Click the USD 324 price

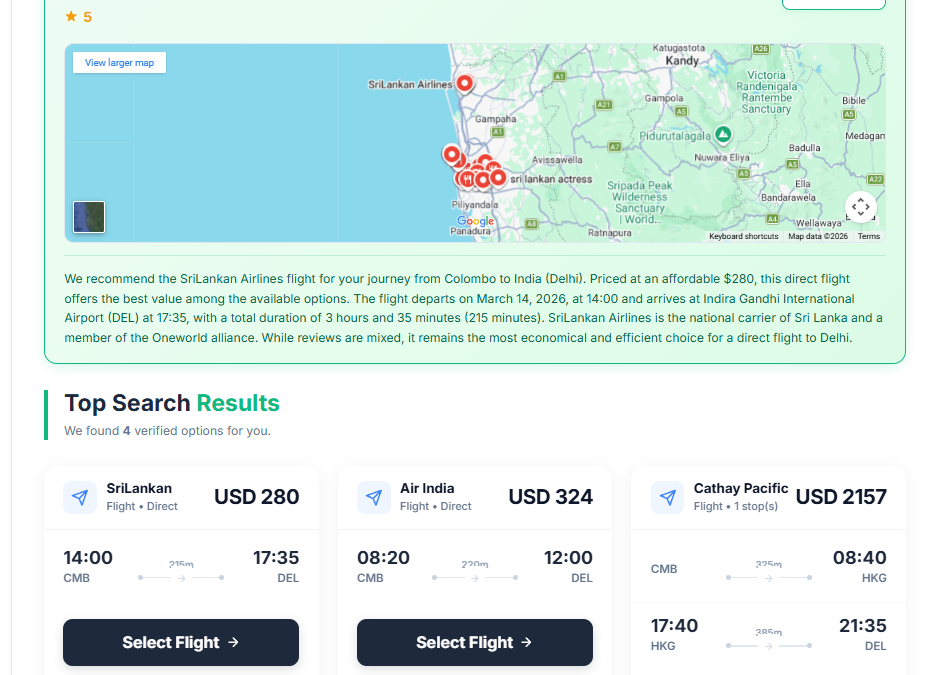point(550,497)
